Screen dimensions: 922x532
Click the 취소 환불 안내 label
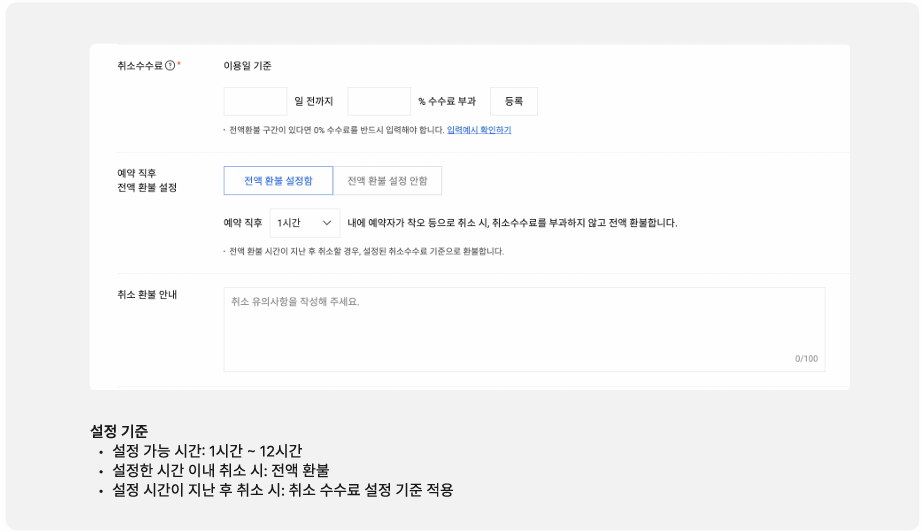point(147,295)
